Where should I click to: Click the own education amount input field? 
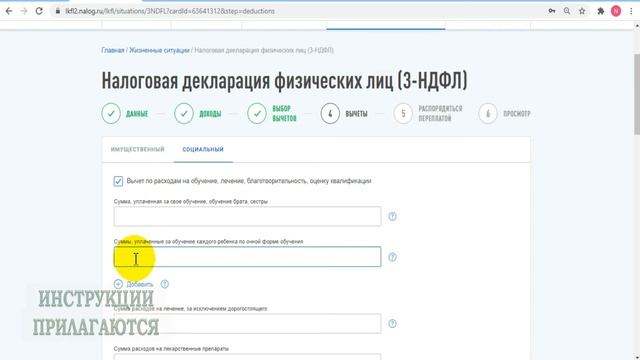[247, 216]
